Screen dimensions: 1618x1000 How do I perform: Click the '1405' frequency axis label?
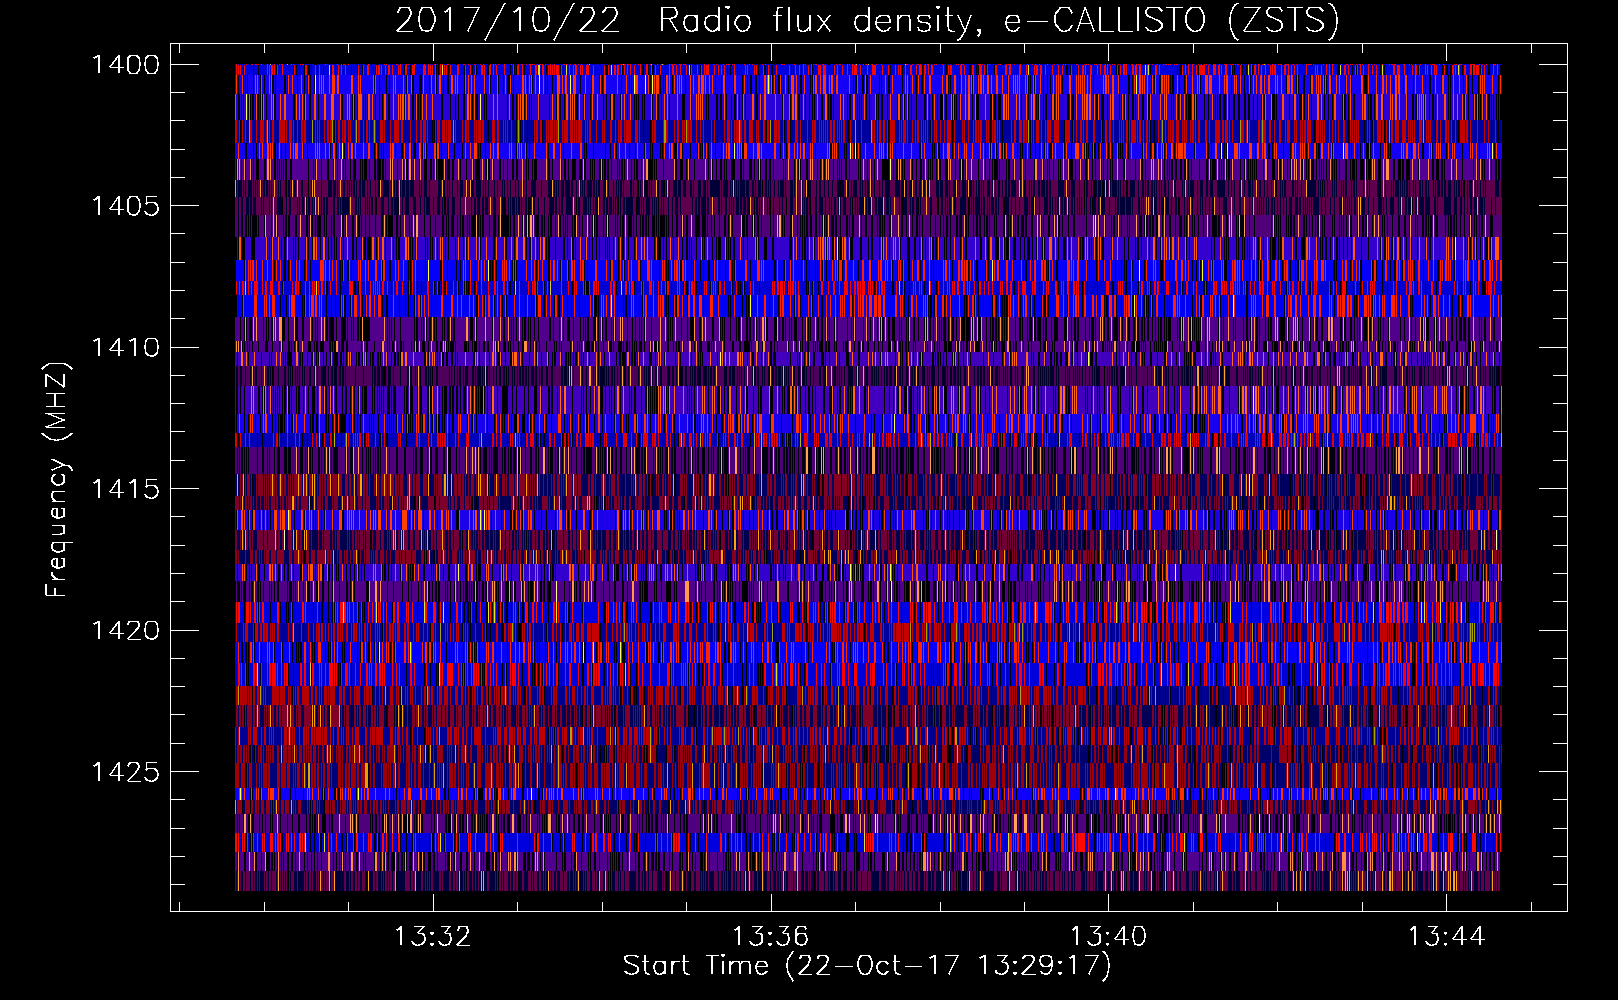[x=125, y=206]
